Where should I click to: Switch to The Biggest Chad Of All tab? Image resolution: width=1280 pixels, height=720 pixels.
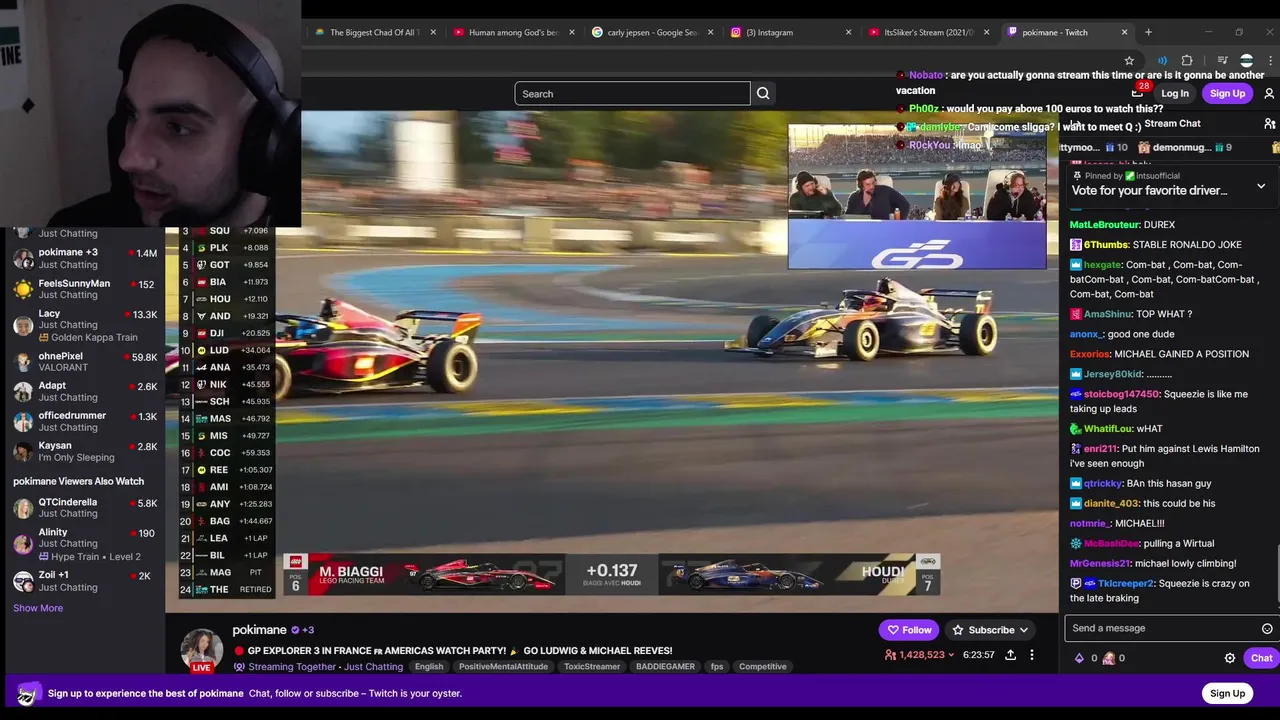coord(373,32)
